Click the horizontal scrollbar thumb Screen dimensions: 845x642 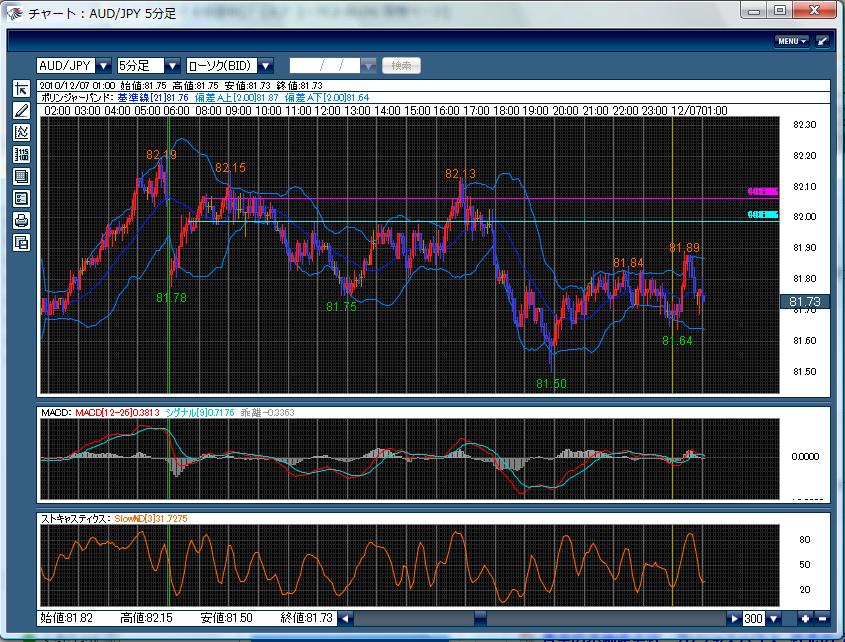coord(480,618)
